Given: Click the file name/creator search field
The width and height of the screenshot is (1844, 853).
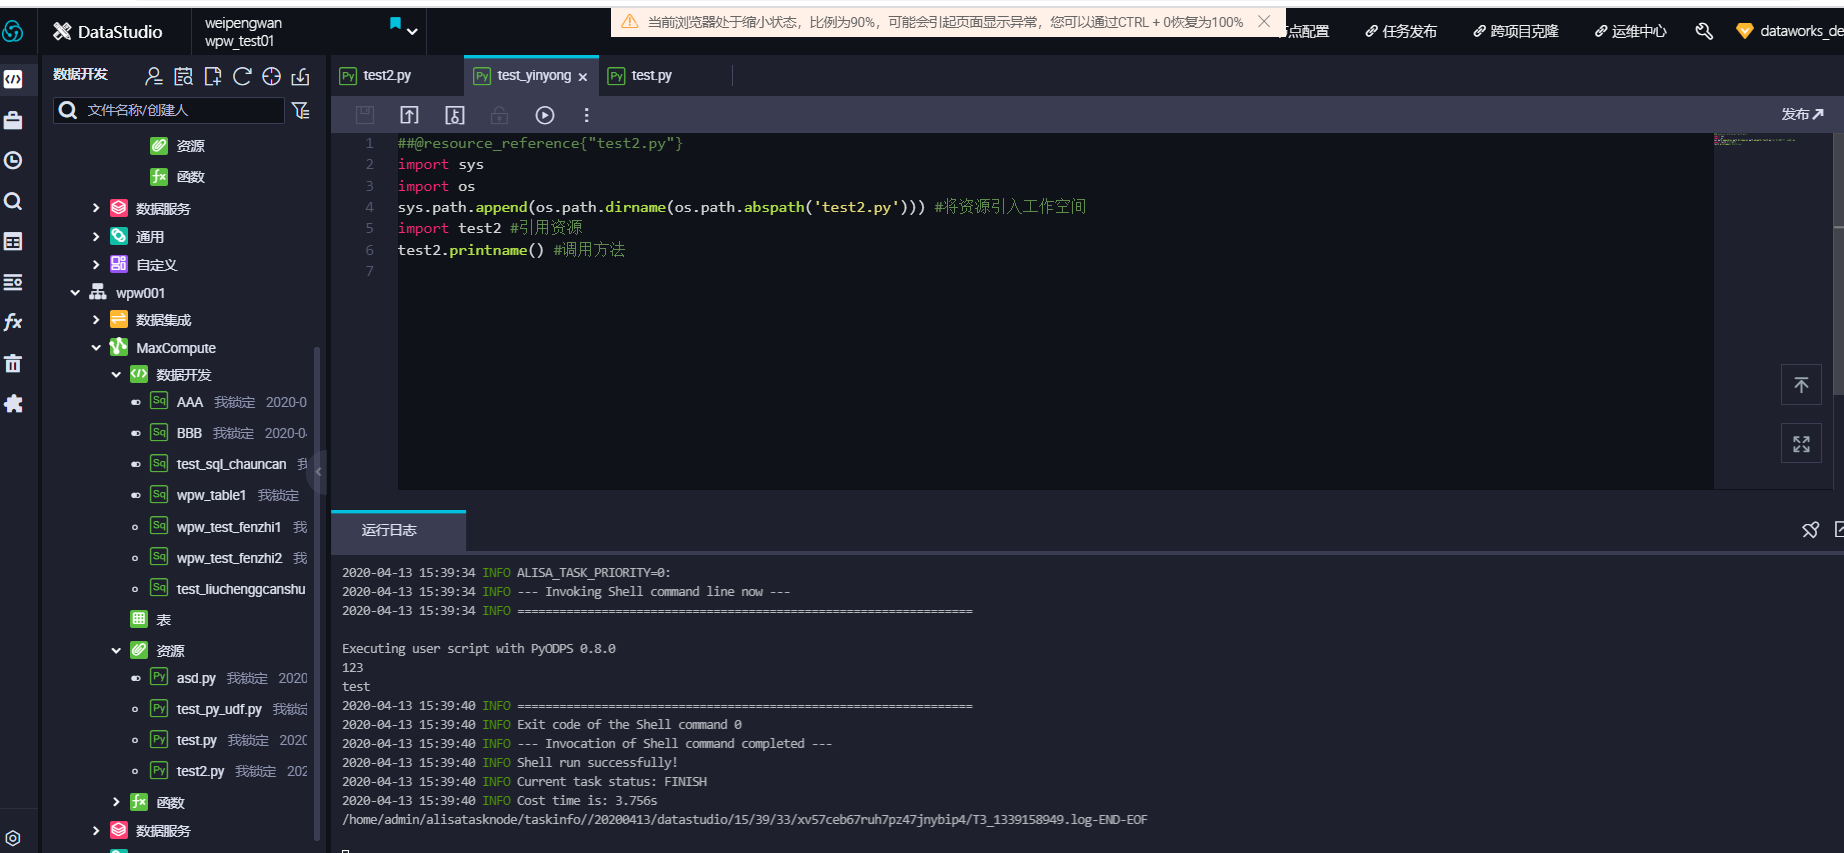Looking at the screenshot, I should click(x=170, y=110).
